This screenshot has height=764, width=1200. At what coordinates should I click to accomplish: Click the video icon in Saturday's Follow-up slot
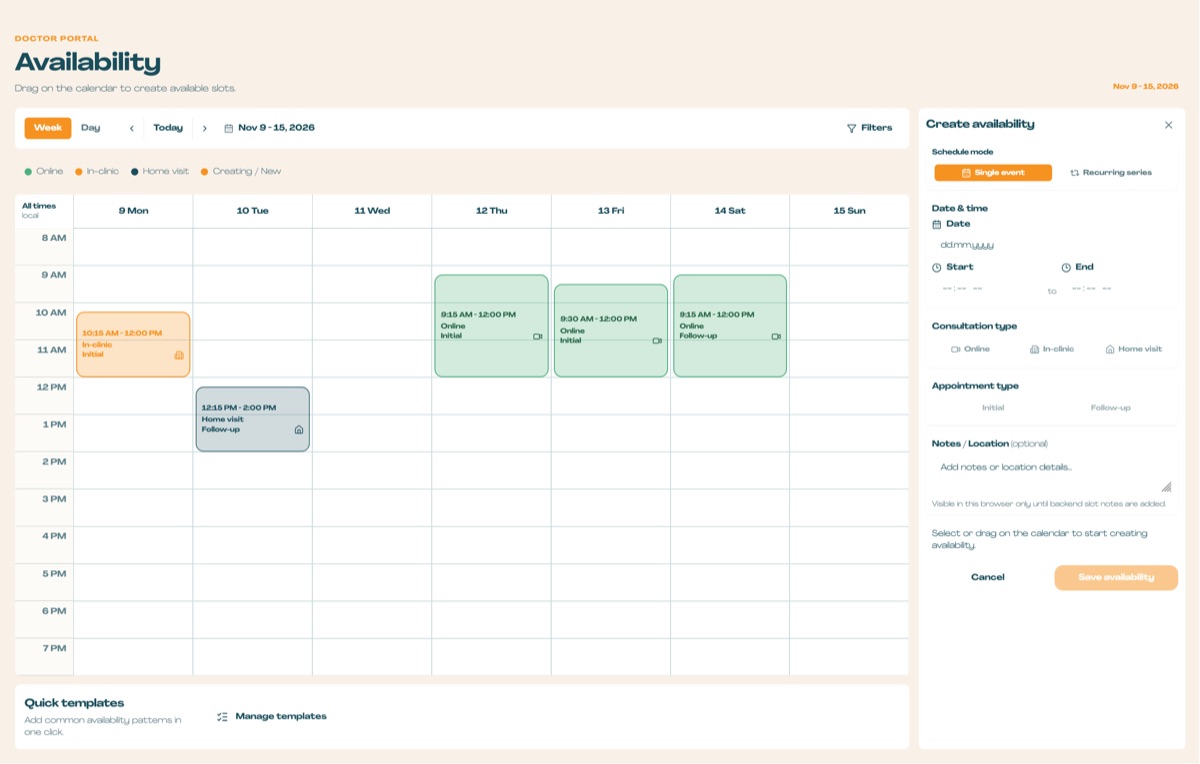[x=776, y=337]
